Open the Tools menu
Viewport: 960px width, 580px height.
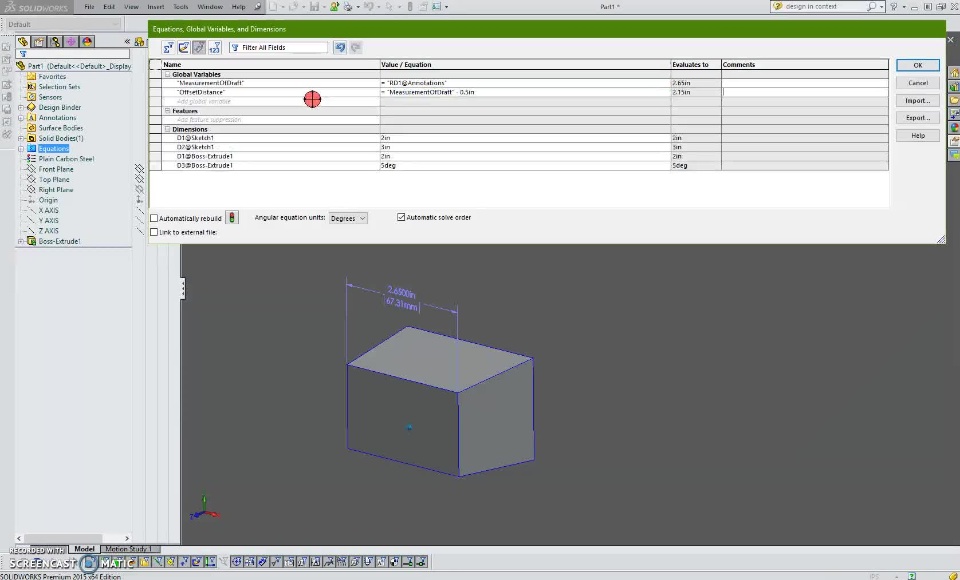pos(181,7)
